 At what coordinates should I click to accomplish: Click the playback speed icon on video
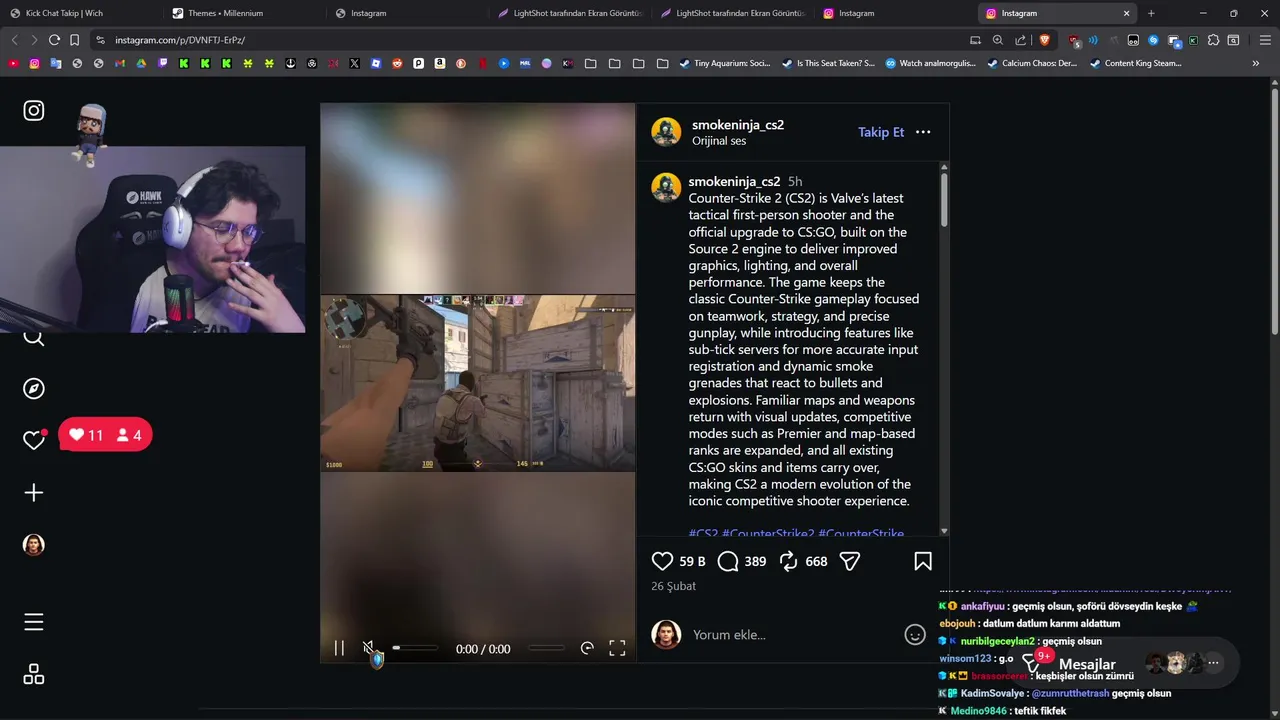click(587, 648)
